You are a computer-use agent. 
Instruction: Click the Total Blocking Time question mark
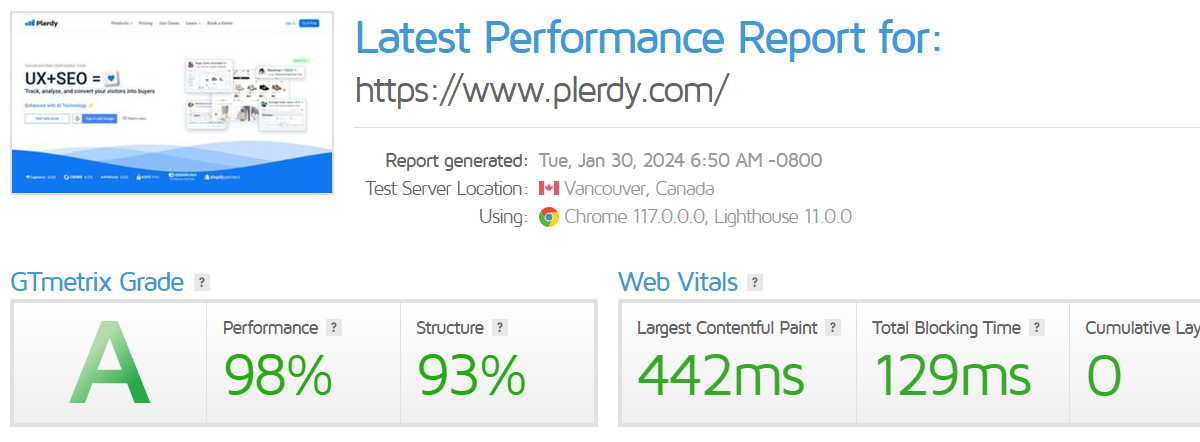tap(1037, 327)
